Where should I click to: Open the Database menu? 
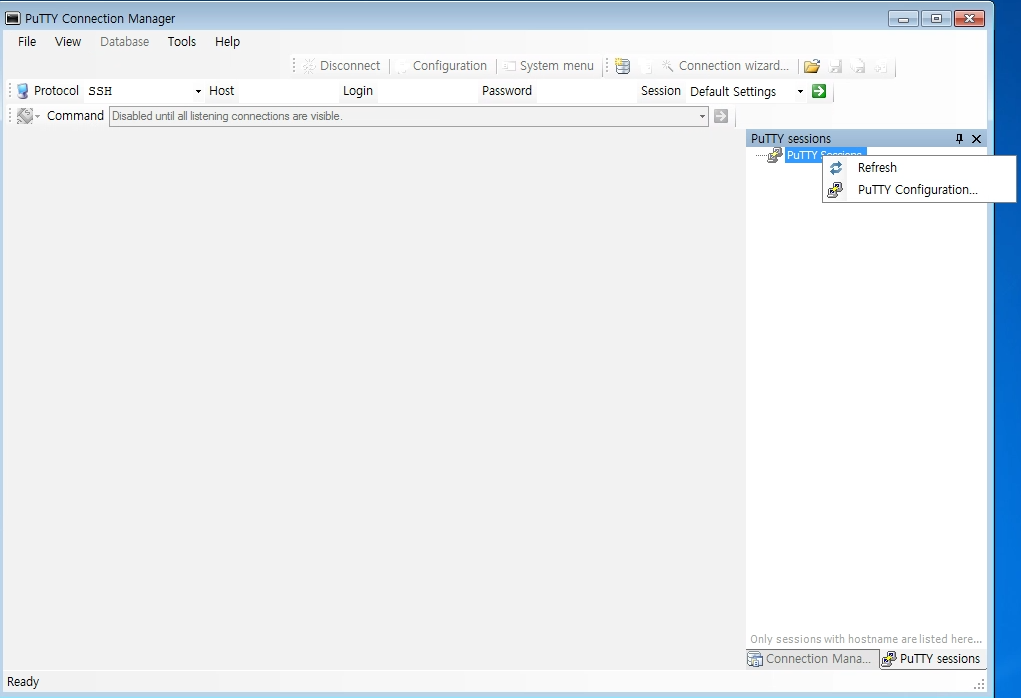pyautogui.click(x=124, y=42)
